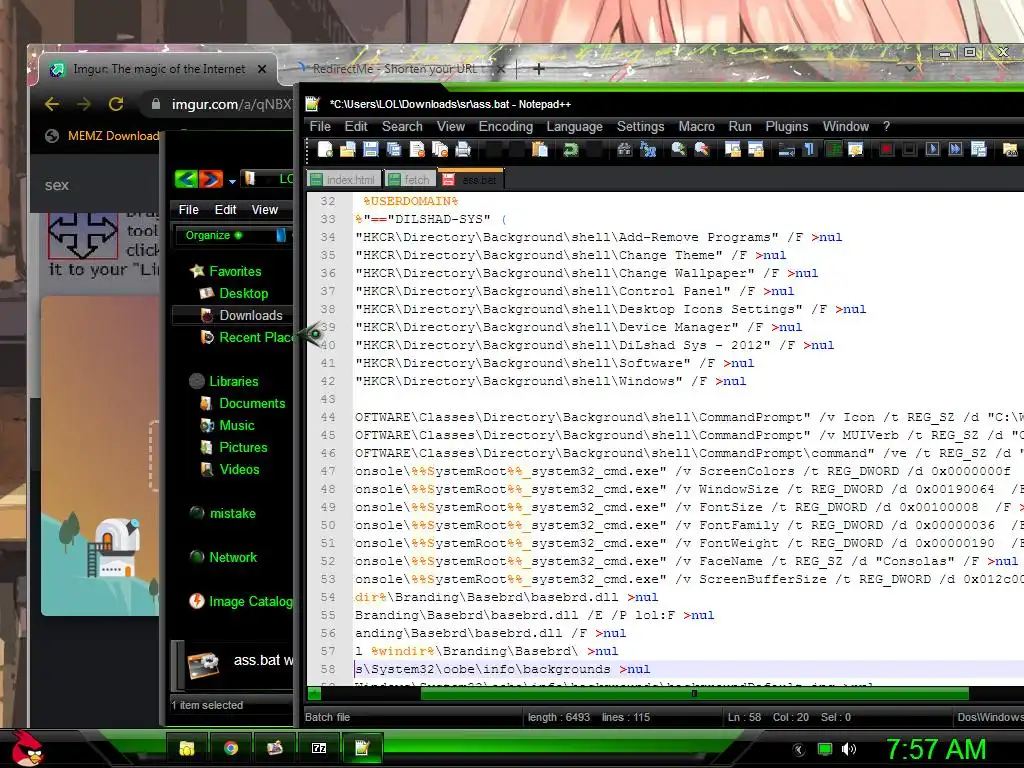Open the Encoding menu
This screenshot has width=1024, height=768.
(x=505, y=127)
